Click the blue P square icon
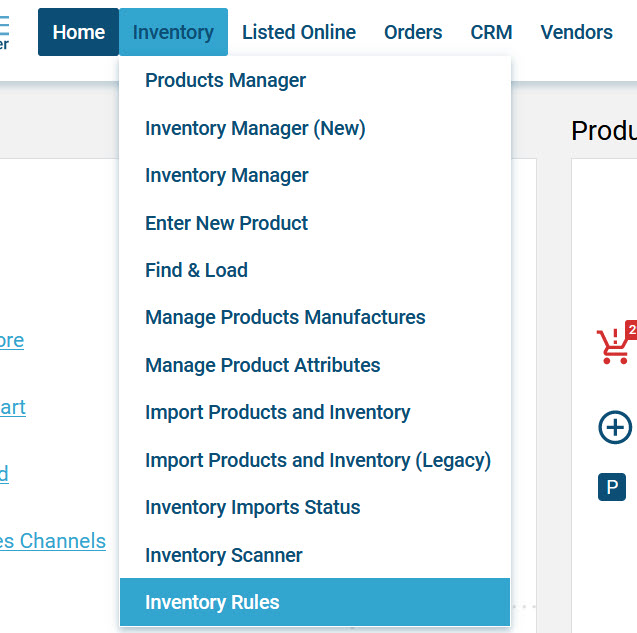Screen dimensions: 637x633 pyautogui.click(x=612, y=487)
